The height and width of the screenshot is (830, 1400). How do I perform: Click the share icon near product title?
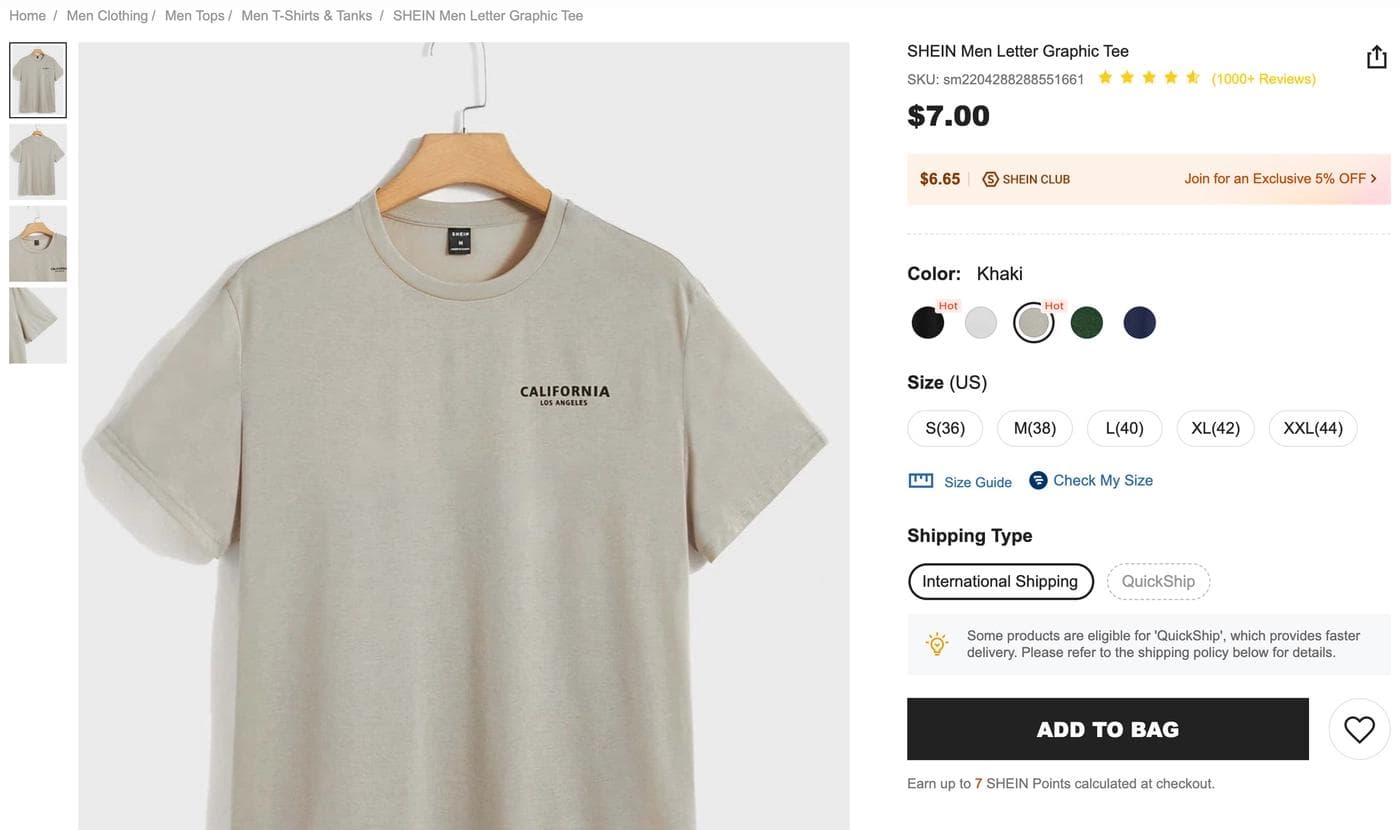coord(1376,57)
